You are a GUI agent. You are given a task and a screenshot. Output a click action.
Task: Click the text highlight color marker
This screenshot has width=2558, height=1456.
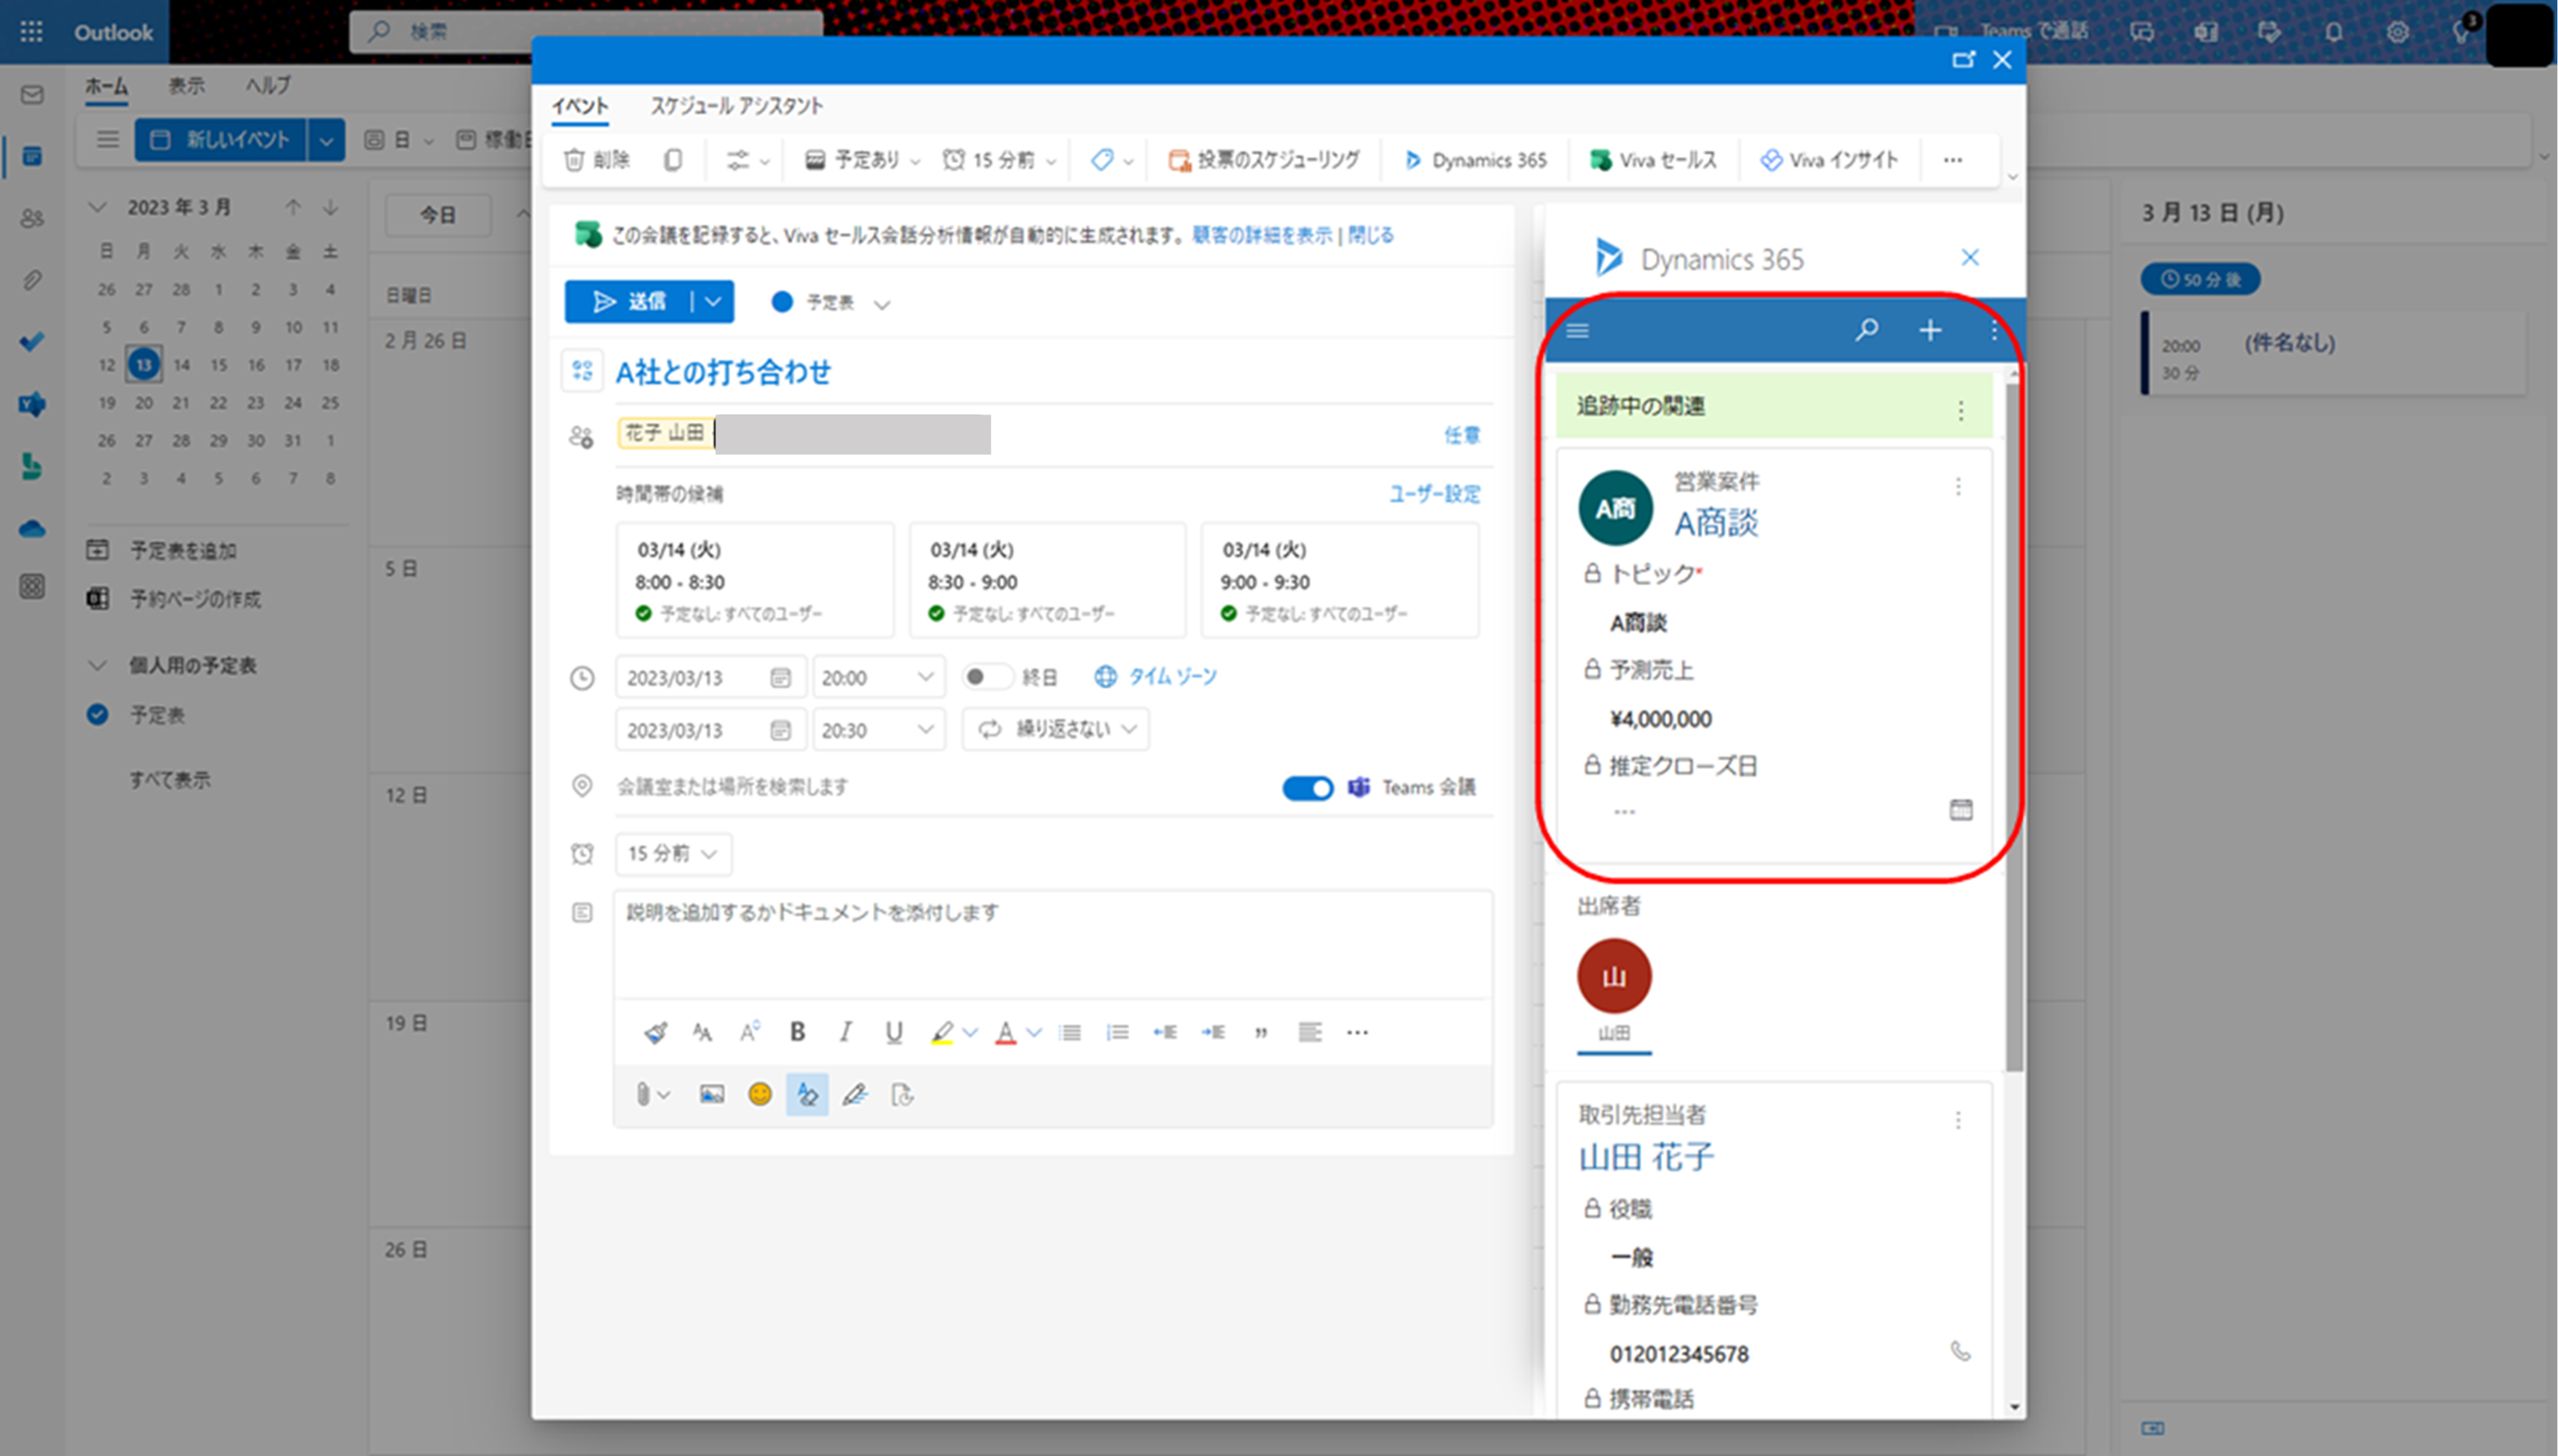[941, 1032]
